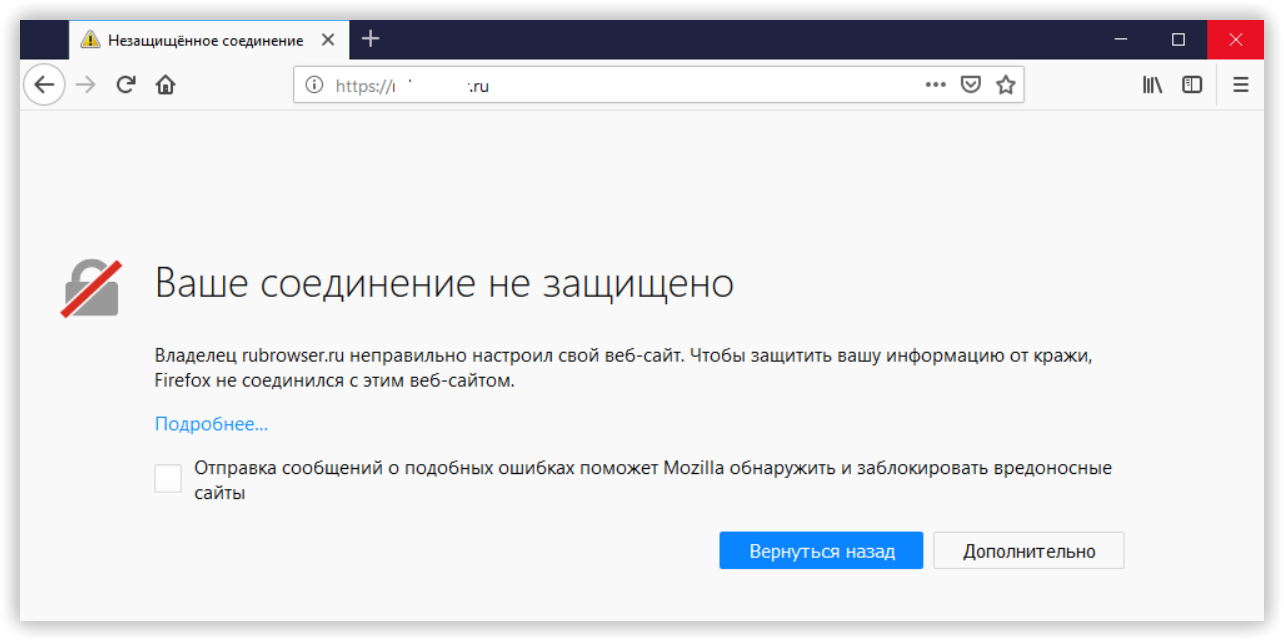Maximize the Firefox window
This screenshot has height=641, width=1284.
tap(1178, 40)
